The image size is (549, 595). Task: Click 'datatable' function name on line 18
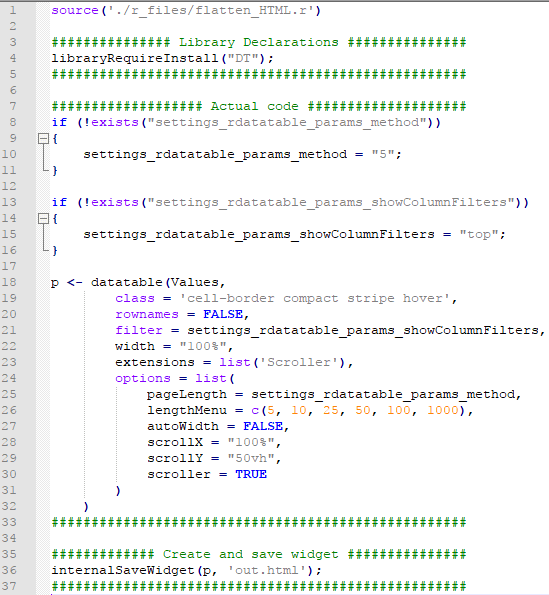[127, 282]
